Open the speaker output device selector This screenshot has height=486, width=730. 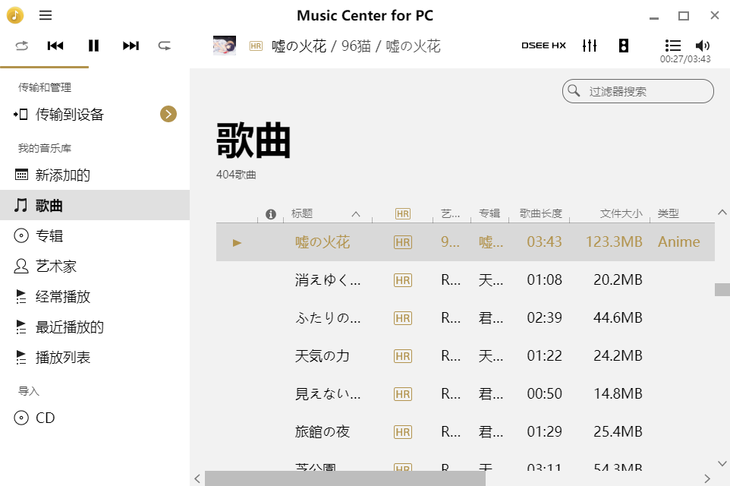[623, 46]
